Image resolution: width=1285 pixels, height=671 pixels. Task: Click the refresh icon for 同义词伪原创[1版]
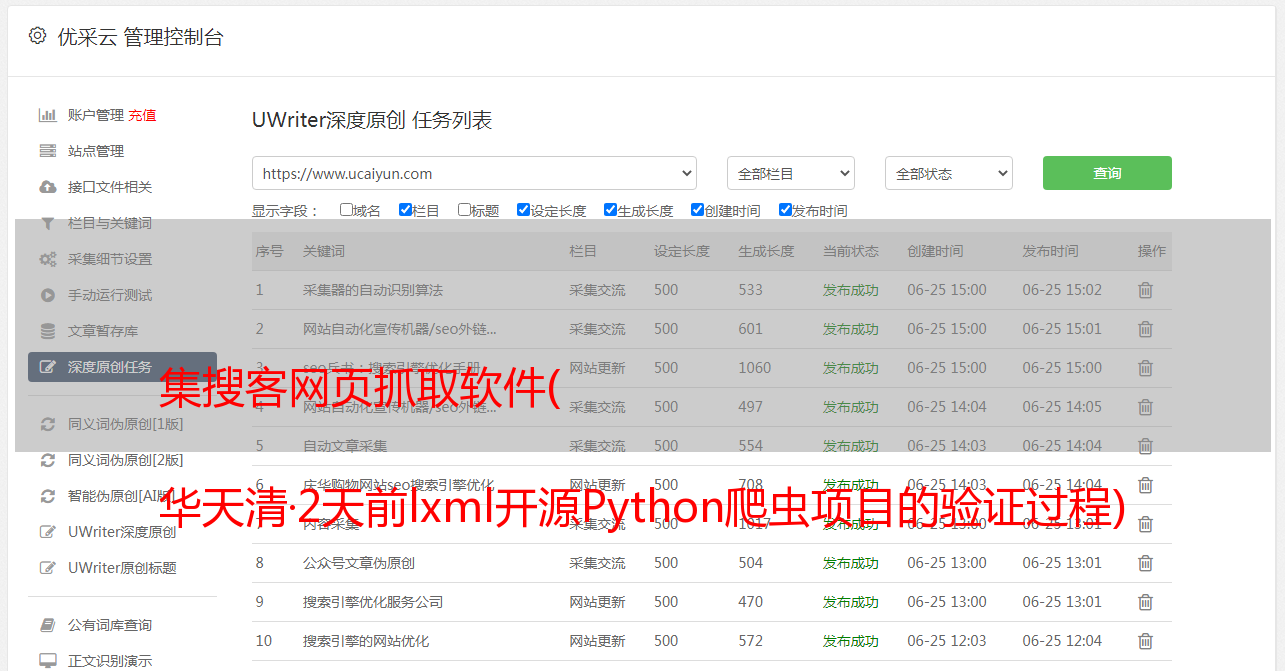(47, 424)
